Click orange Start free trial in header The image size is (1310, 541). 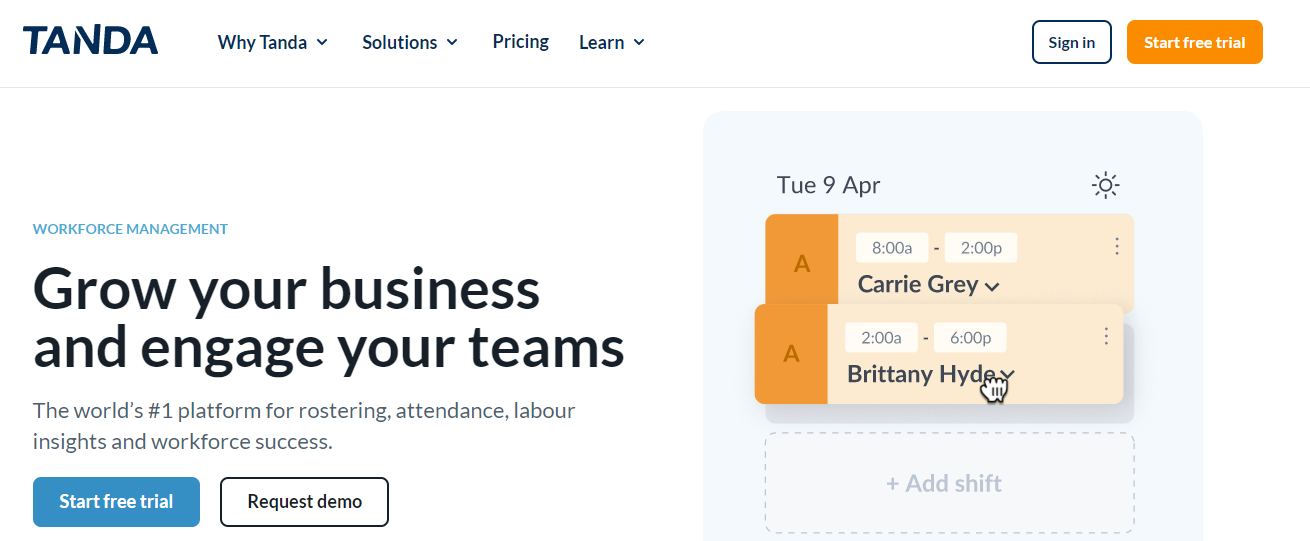(1195, 42)
